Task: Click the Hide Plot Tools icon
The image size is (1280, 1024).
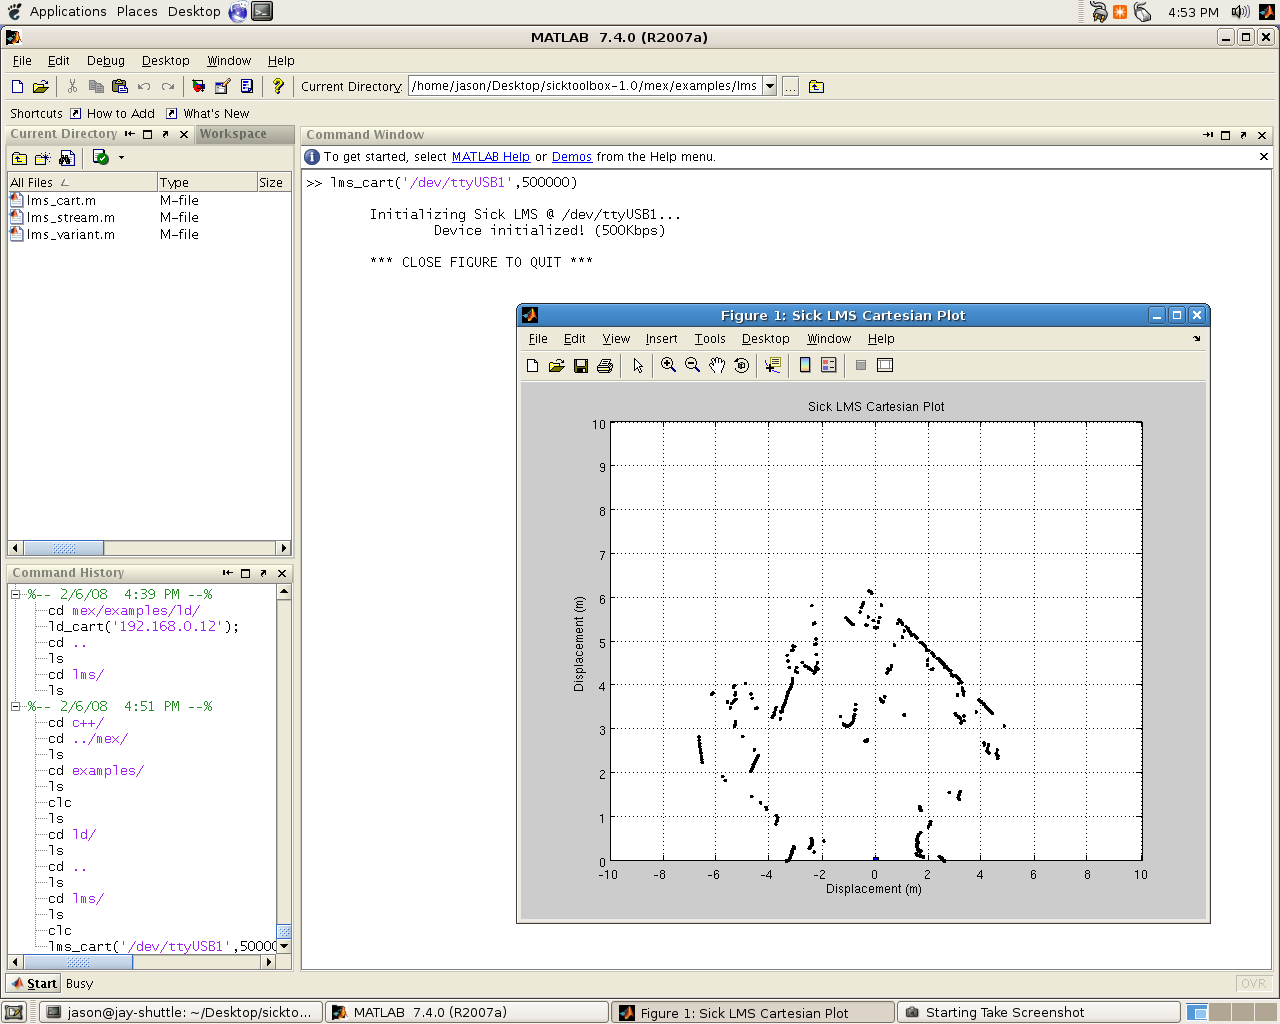Action: click(x=861, y=366)
